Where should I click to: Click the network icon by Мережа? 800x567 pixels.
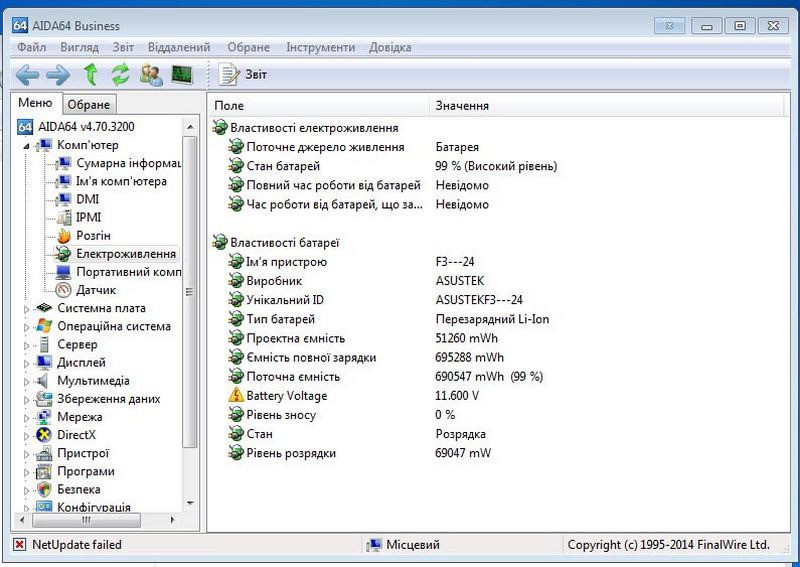pos(44,417)
